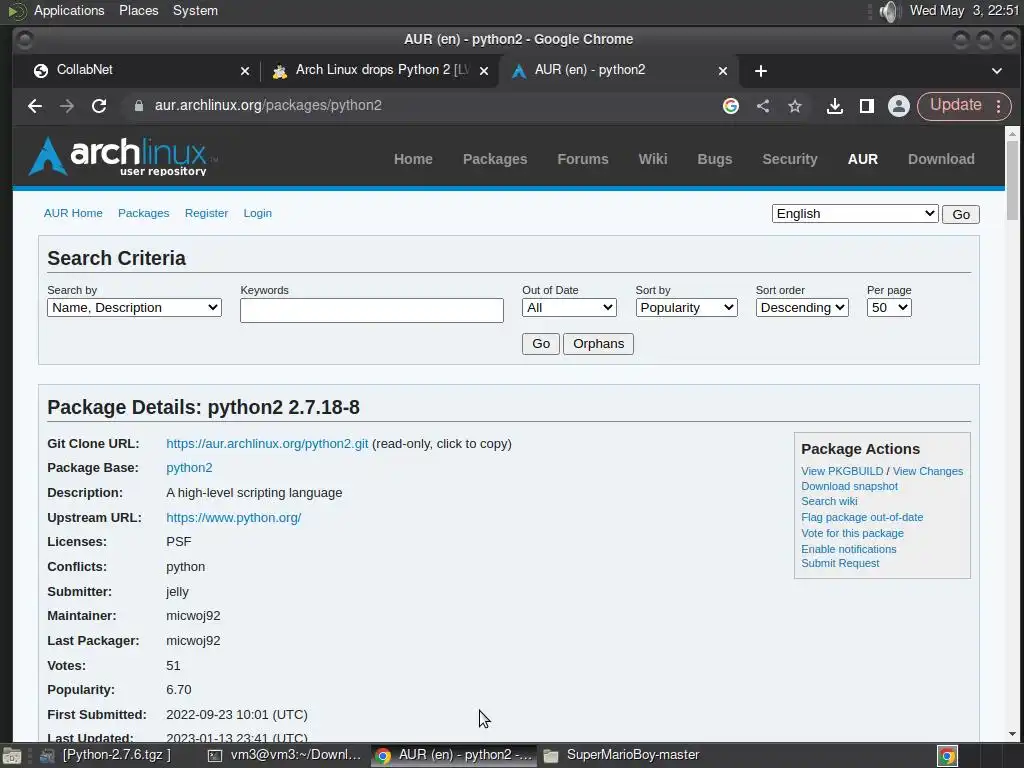Open Home in Arch navigation
The height and width of the screenshot is (768, 1024).
[413, 159]
